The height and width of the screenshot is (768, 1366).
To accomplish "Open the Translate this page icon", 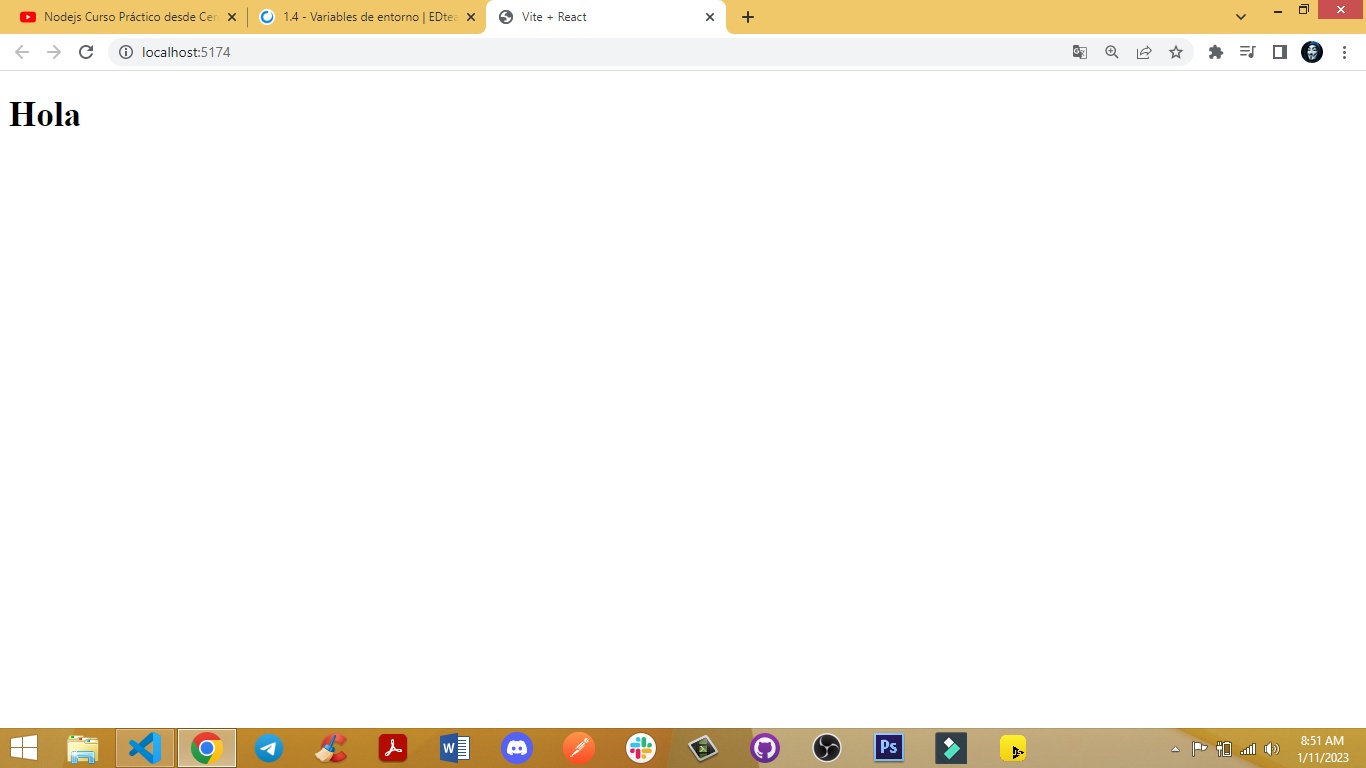I will pos(1080,52).
